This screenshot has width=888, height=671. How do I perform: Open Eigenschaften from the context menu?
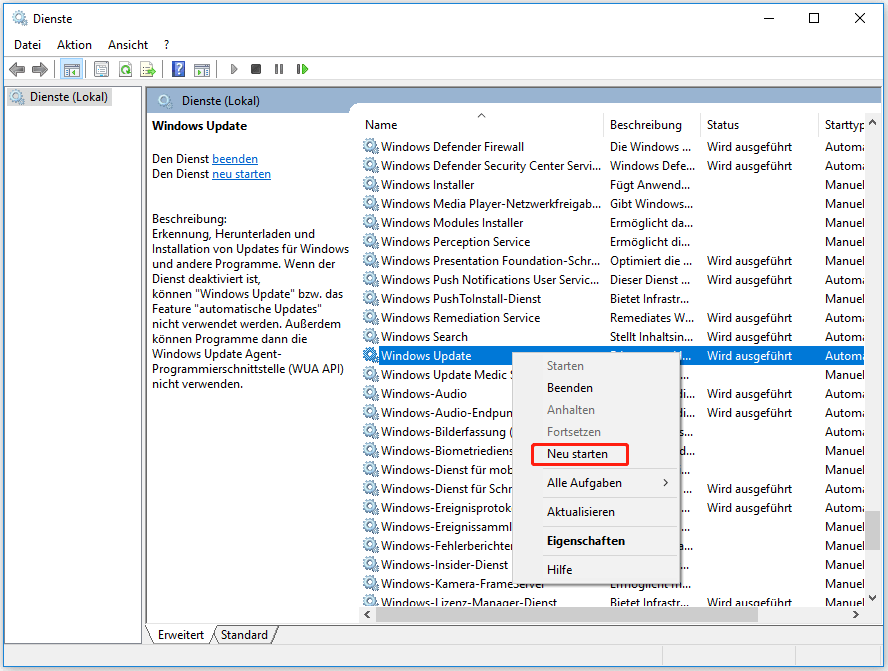click(596, 541)
